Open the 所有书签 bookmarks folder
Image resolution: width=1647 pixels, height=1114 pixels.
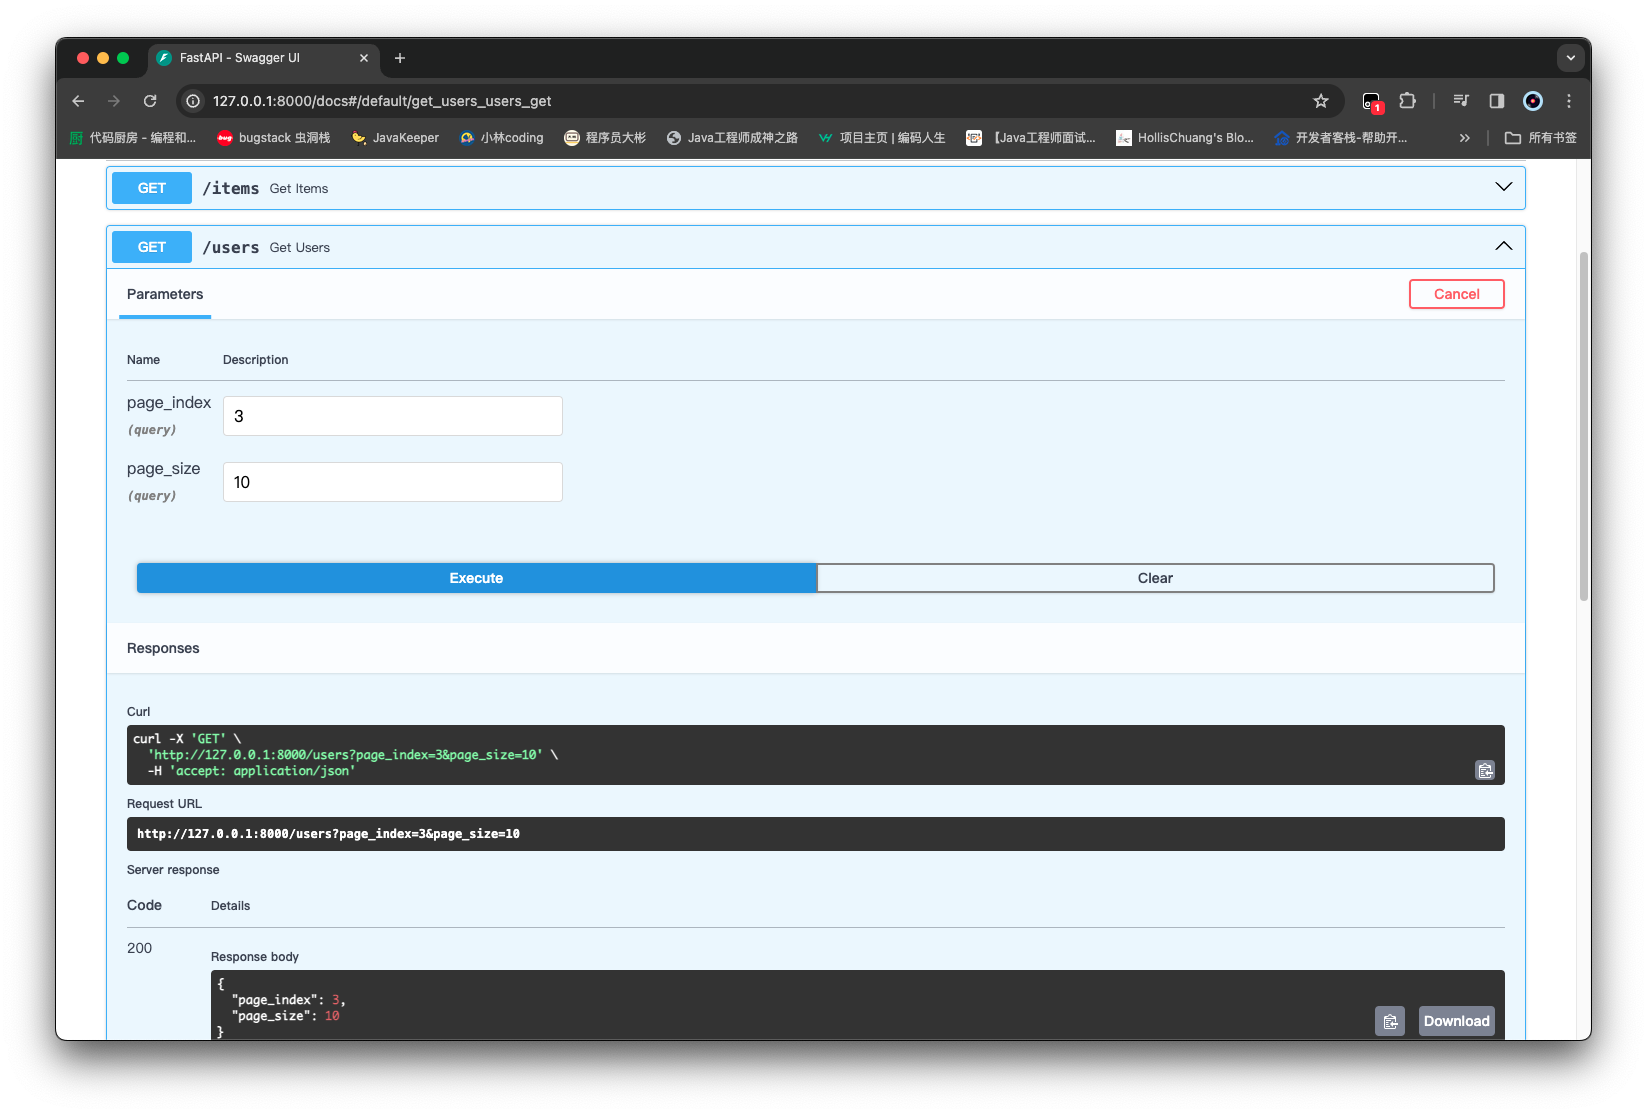pos(1541,138)
